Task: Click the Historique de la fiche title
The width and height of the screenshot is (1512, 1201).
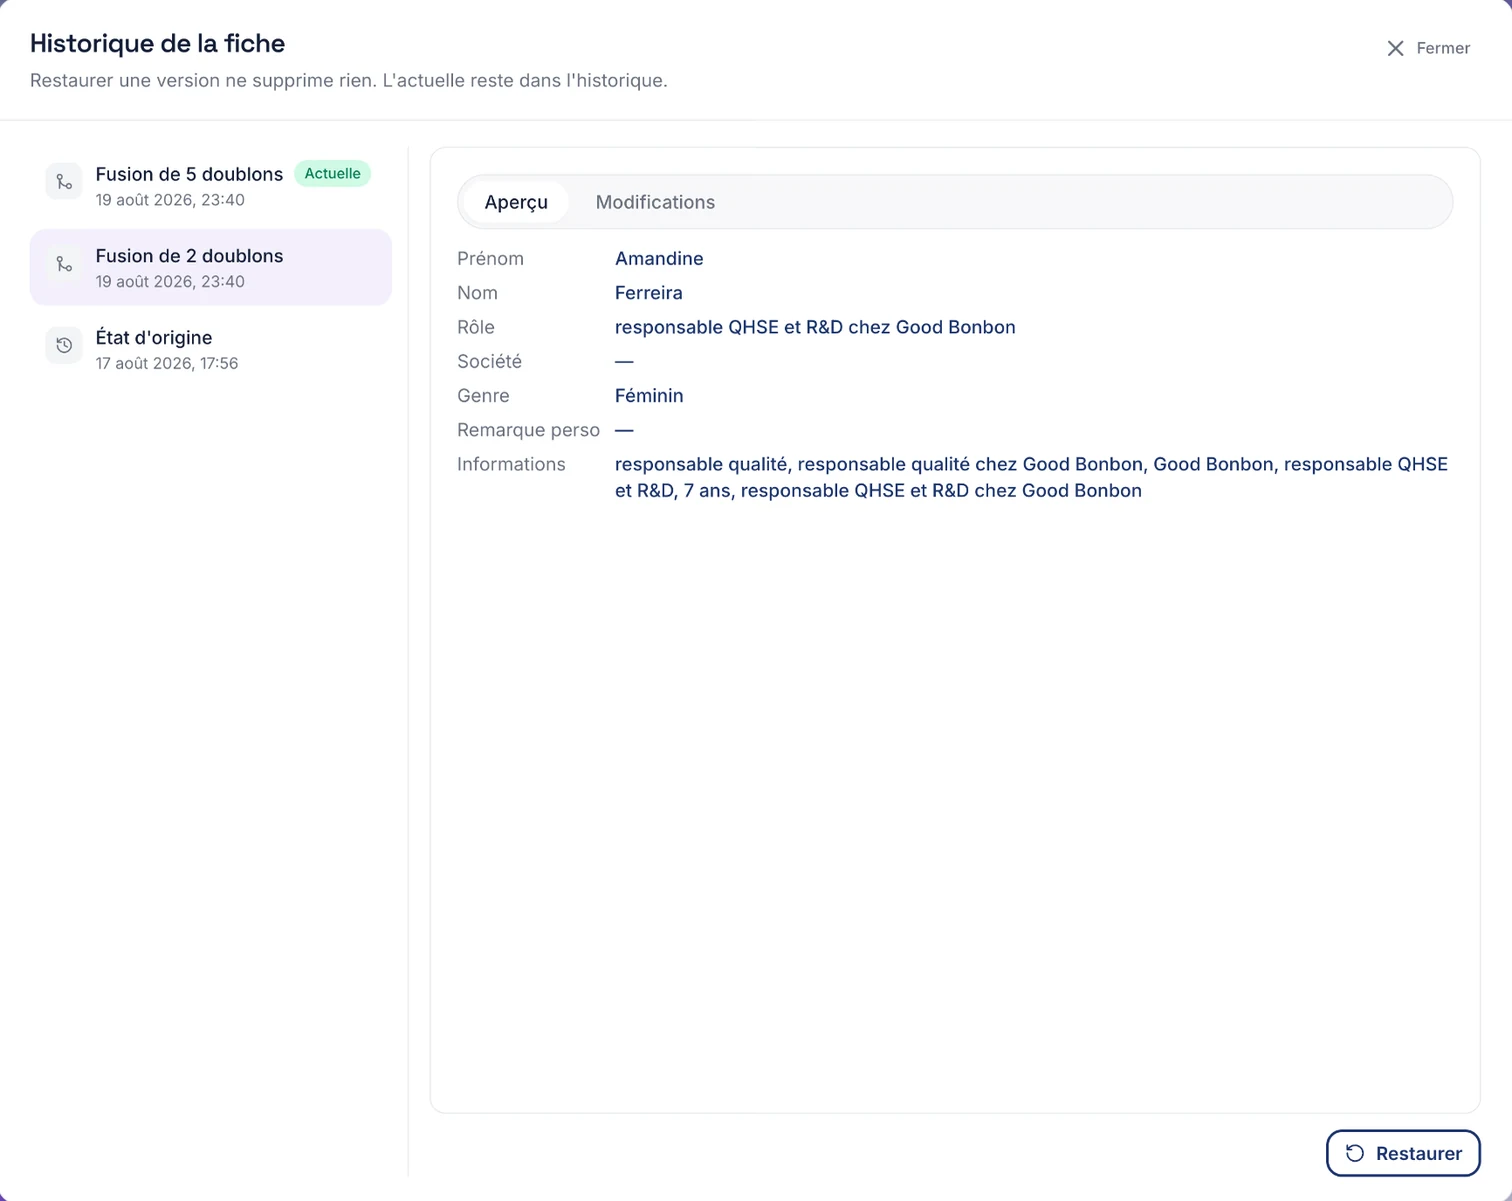Action: pos(157,43)
